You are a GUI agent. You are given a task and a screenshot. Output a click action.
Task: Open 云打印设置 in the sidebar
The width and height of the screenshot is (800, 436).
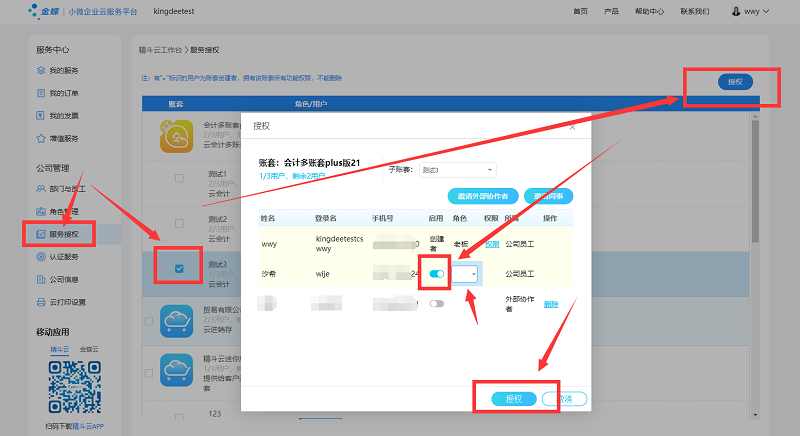66,302
